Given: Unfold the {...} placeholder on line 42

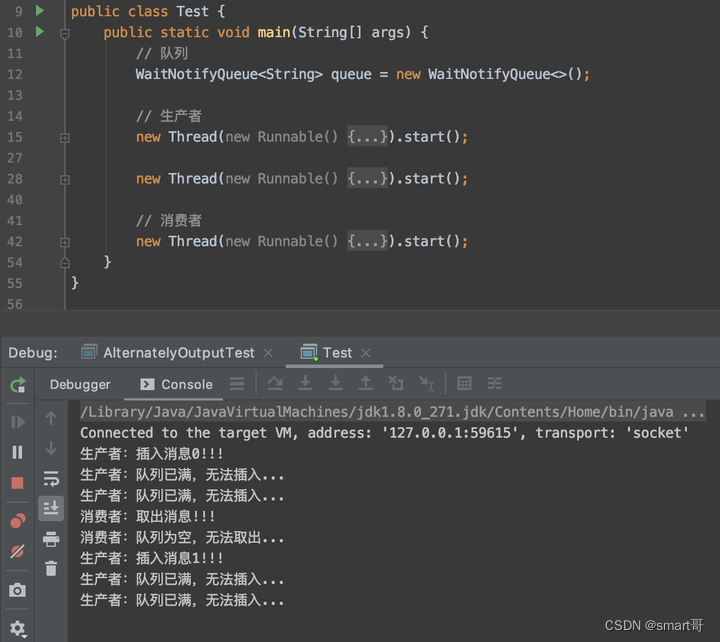Looking at the screenshot, I should [x=367, y=241].
